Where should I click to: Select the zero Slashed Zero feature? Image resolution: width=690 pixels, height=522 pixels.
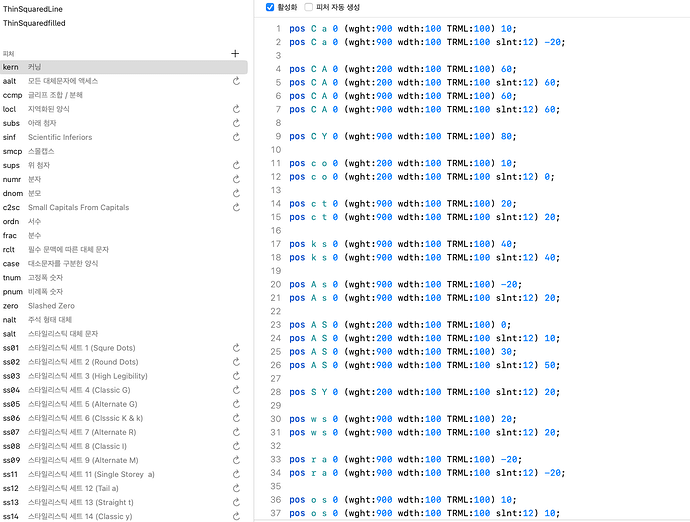pyautogui.click(x=124, y=306)
